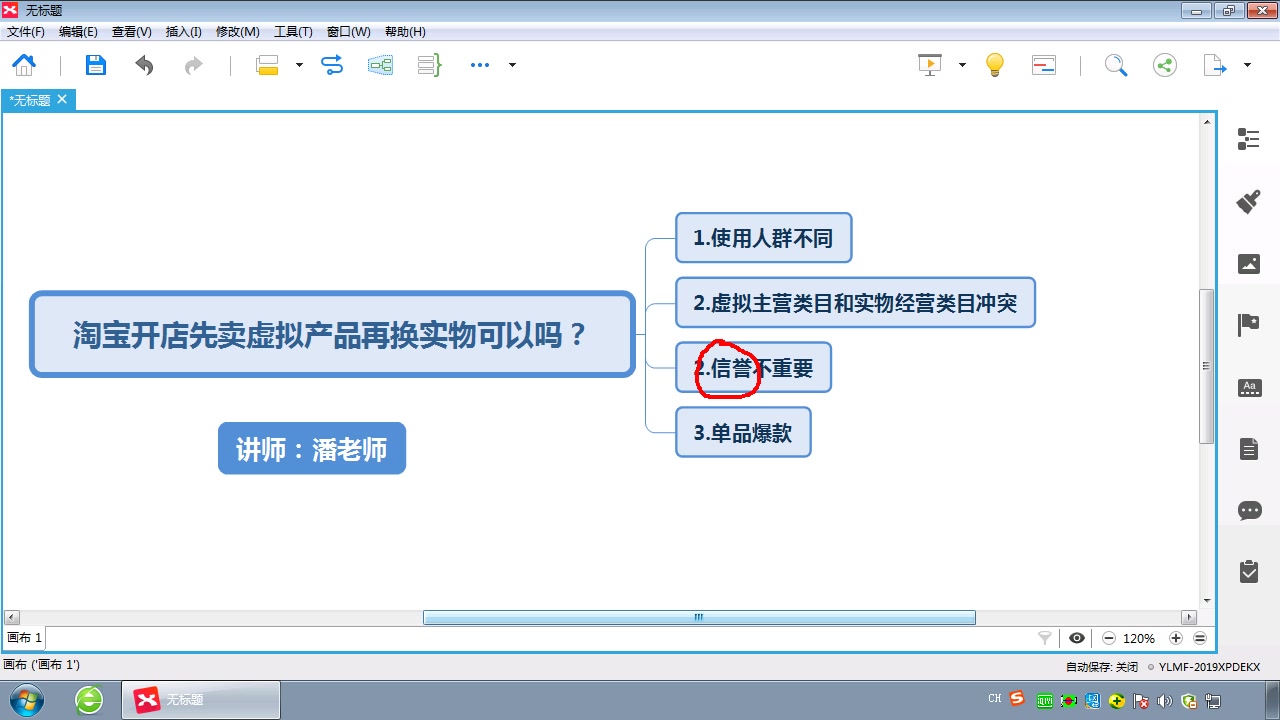Export the mind map file
The width and height of the screenshot is (1280, 720).
1215,65
